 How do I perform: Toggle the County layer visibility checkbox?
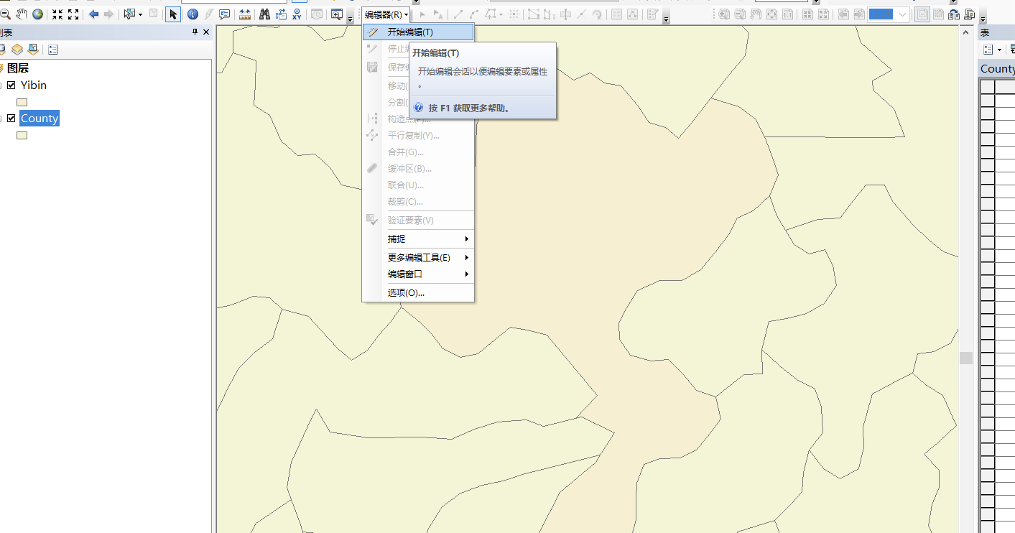click(11, 118)
